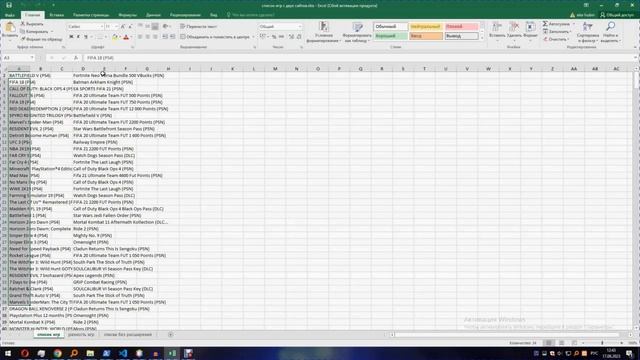Decrease indent icon
Image resolution: width=640 pixels, height=360 pixels.
click(165, 37)
